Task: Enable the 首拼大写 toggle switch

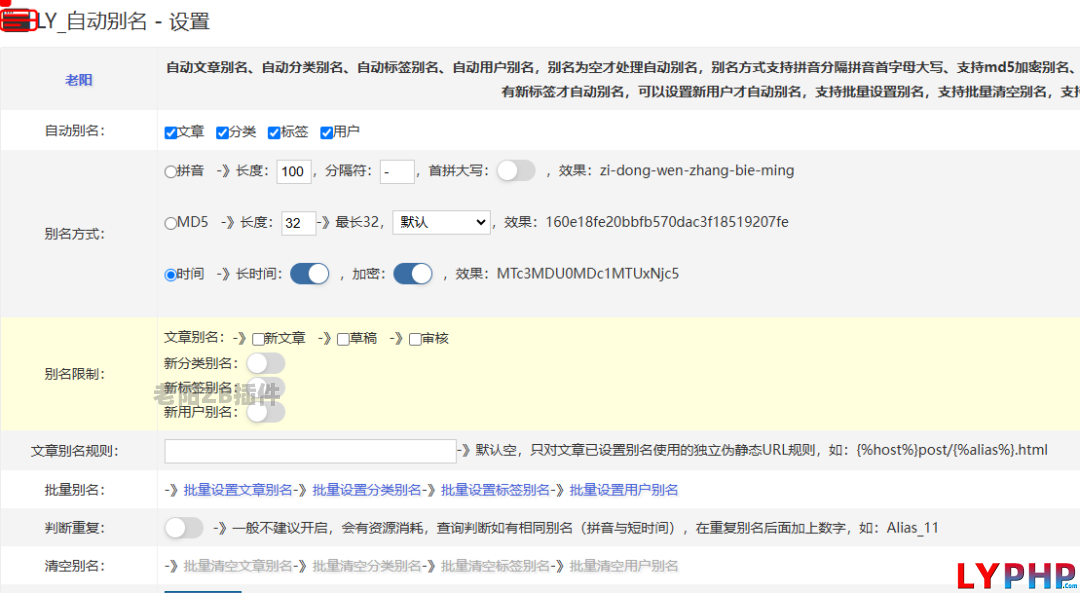Action: click(516, 171)
